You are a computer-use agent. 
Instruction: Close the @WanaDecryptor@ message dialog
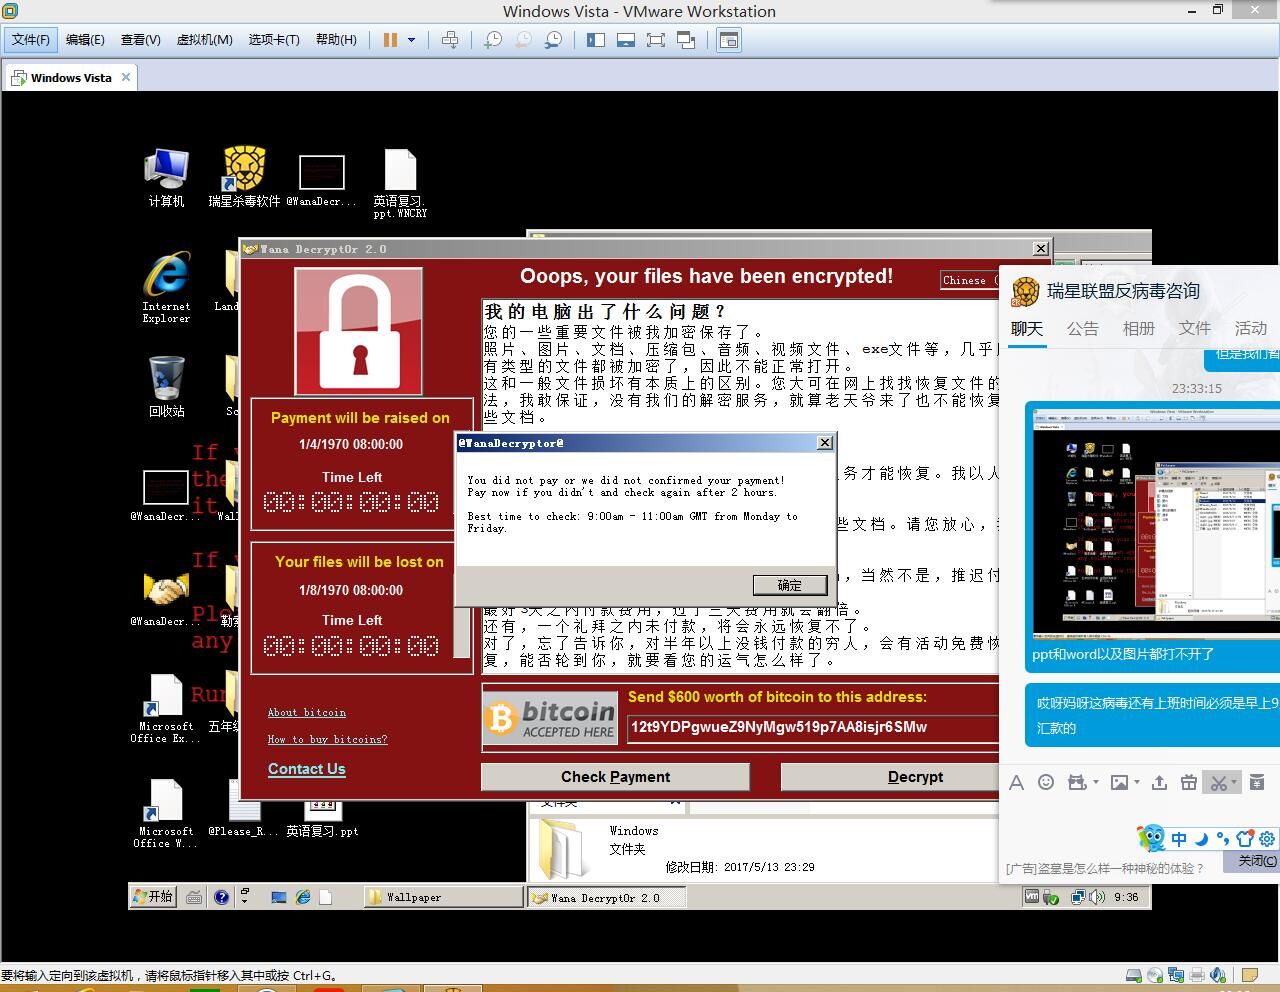[825, 443]
